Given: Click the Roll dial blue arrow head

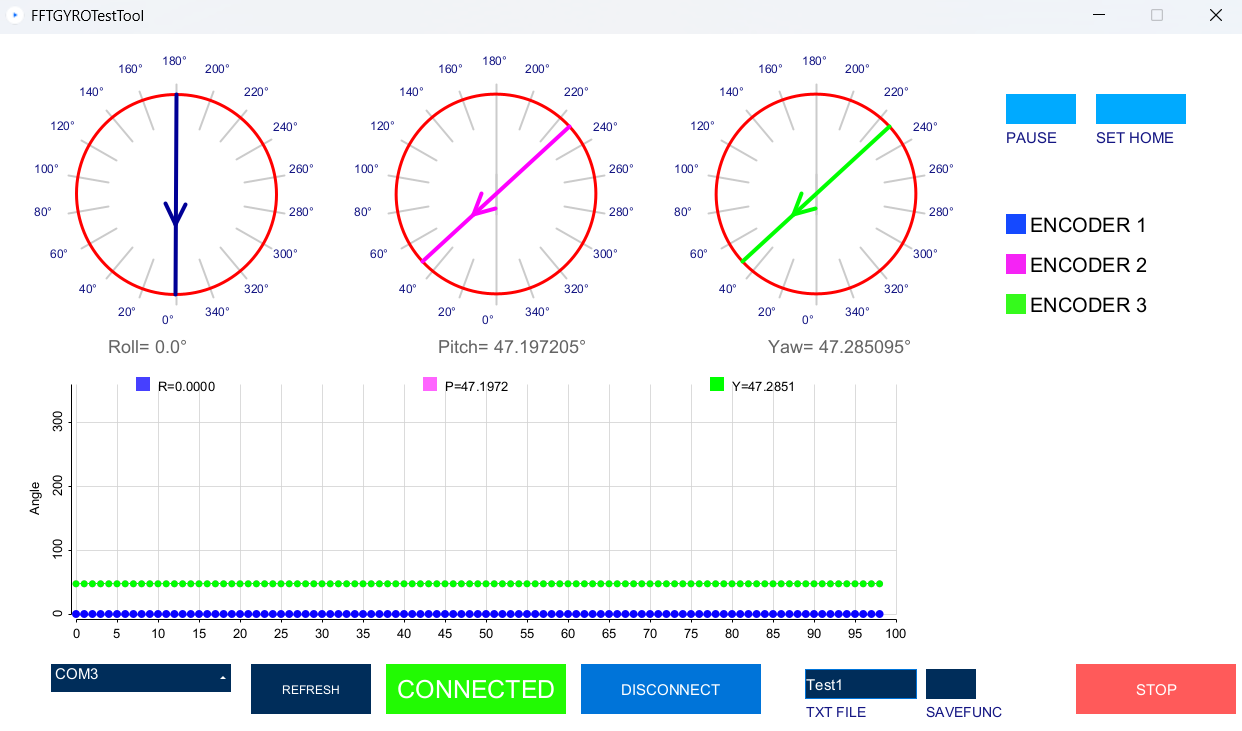Looking at the screenshot, I should point(176,214).
